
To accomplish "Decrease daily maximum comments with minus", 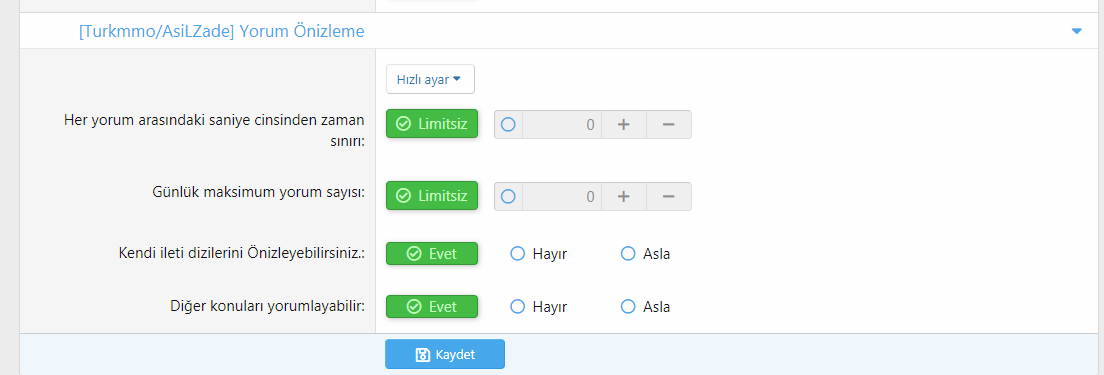I will point(669,196).
